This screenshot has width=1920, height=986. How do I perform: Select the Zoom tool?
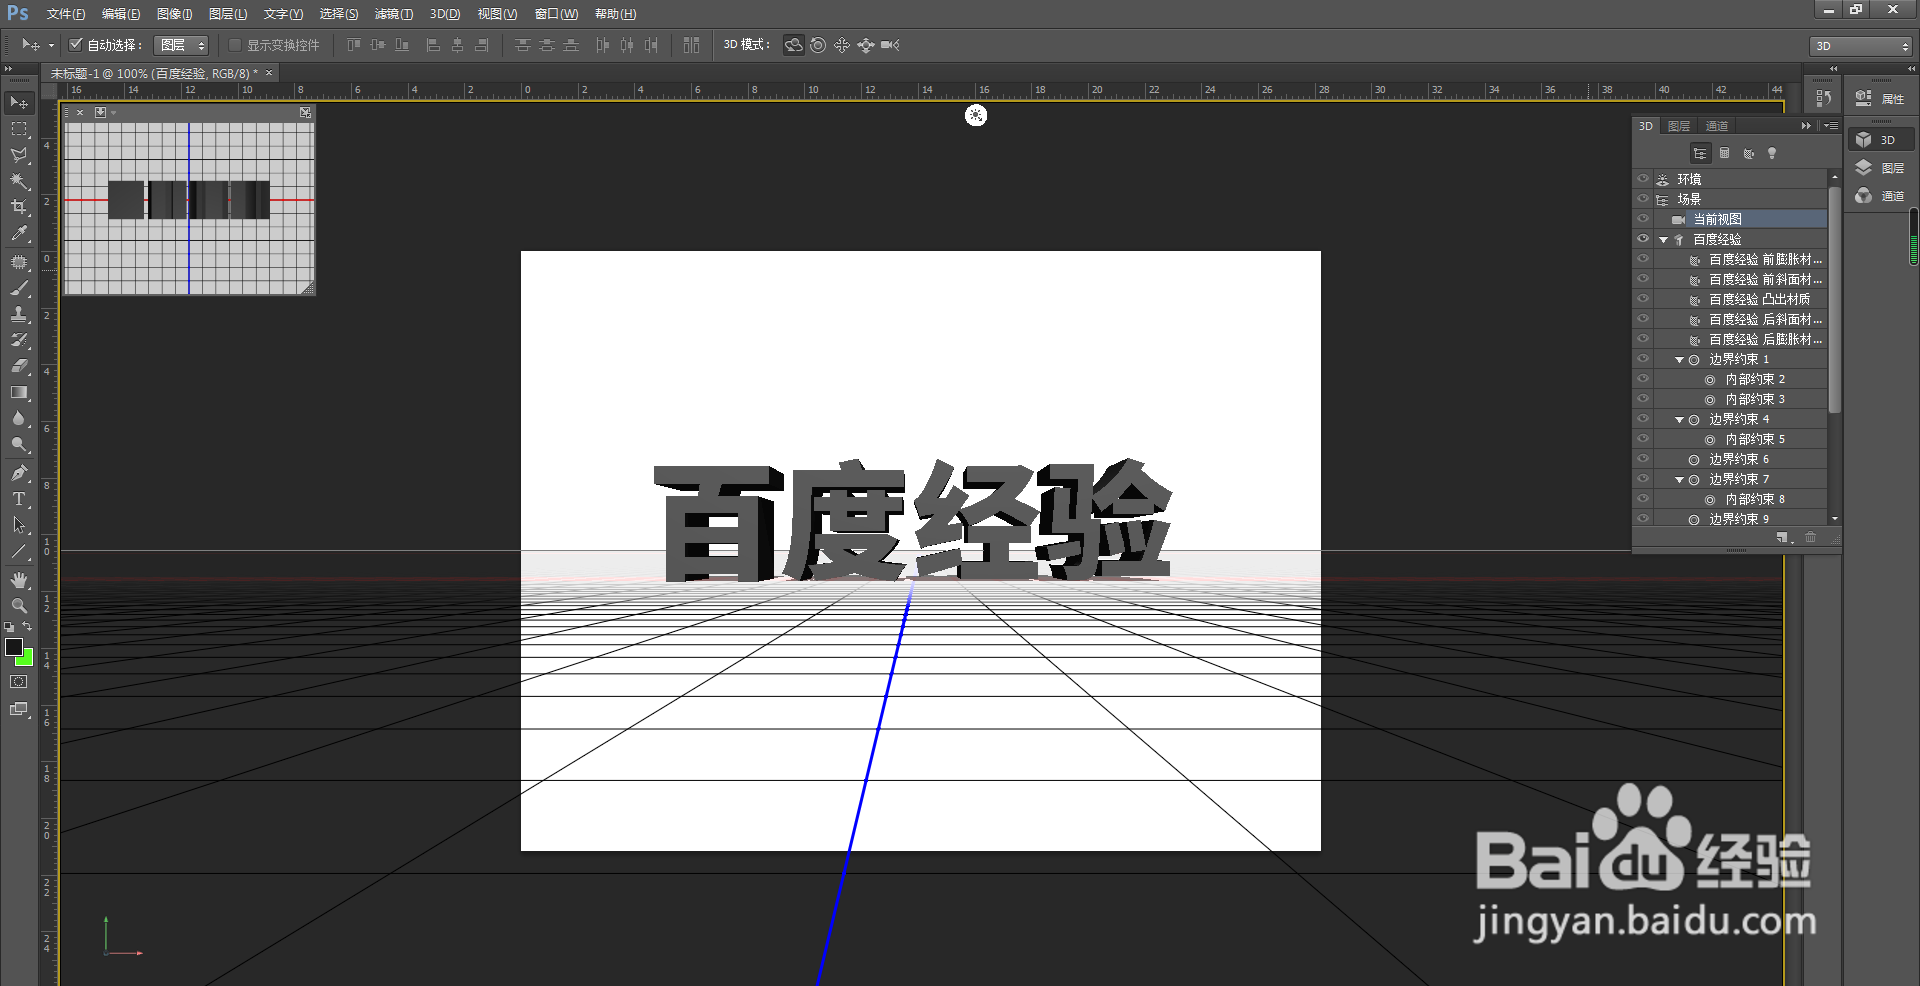19,606
